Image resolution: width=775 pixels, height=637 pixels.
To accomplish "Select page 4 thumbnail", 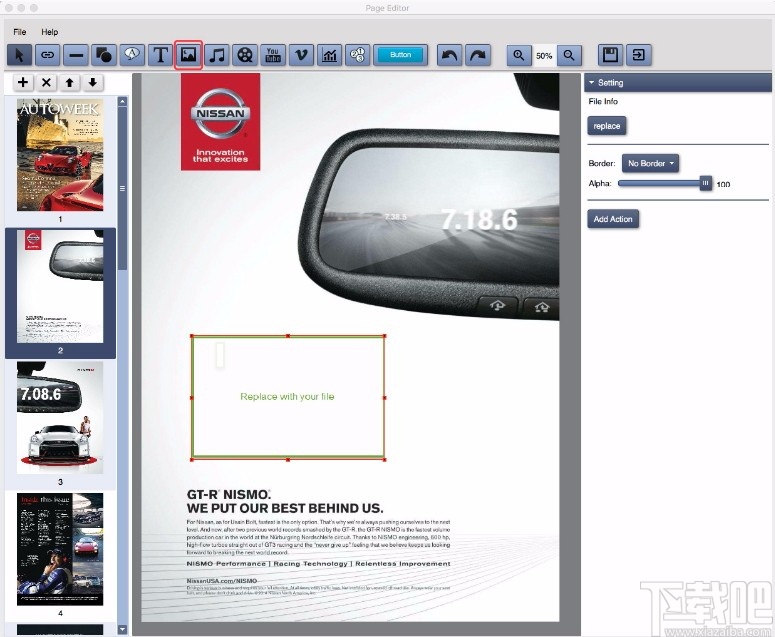I will pyautogui.click(x=60, y=549).
